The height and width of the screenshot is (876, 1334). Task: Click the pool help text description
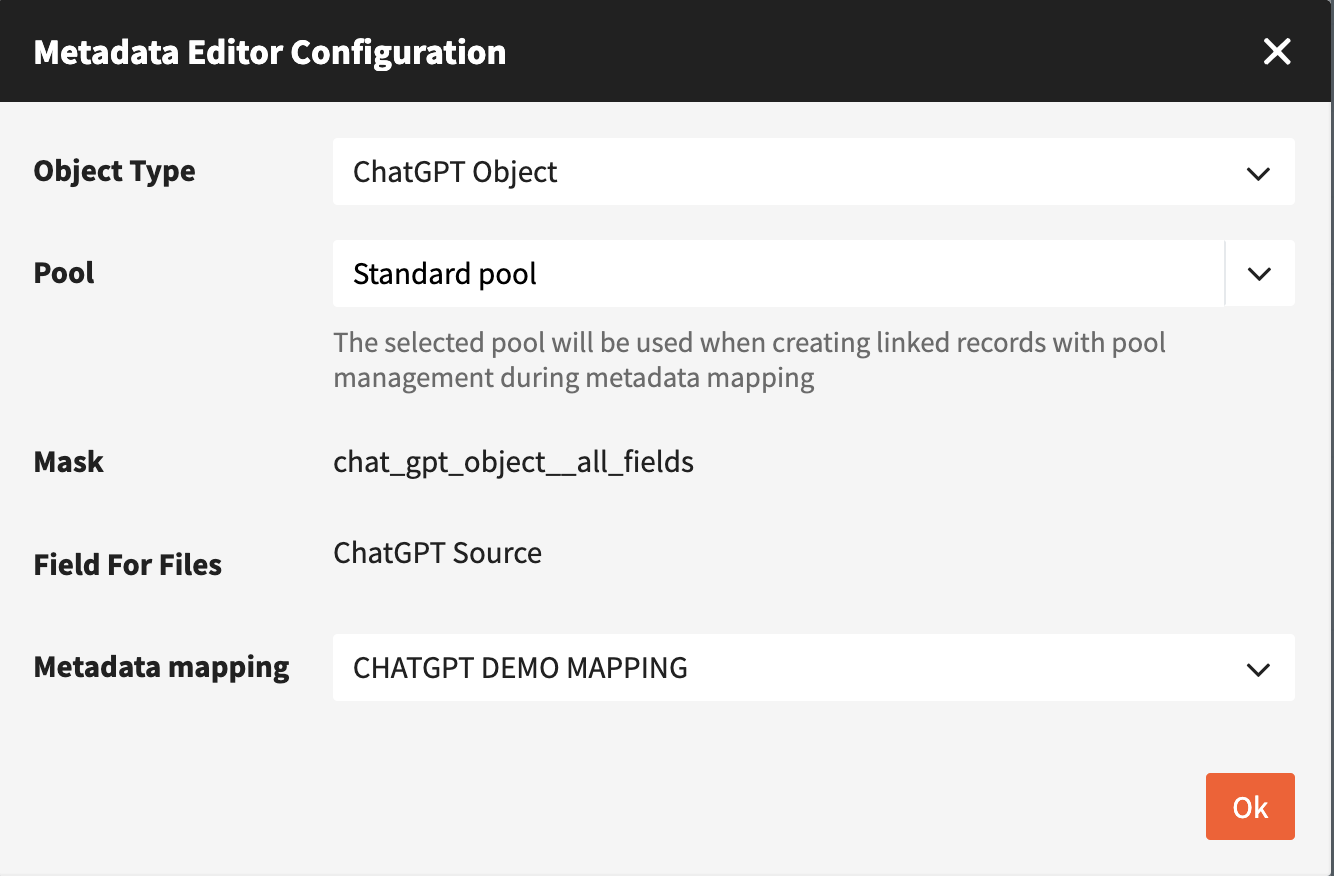[x=748, y=360]
